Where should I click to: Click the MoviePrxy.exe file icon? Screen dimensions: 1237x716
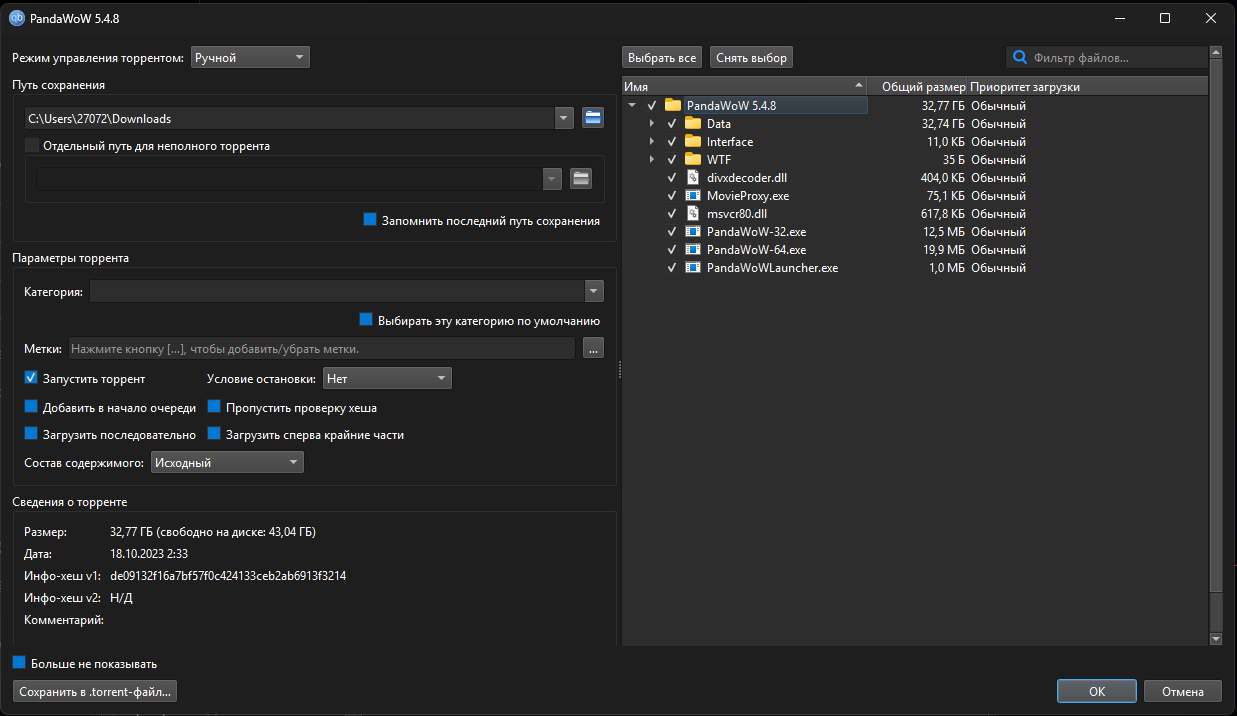694,196
